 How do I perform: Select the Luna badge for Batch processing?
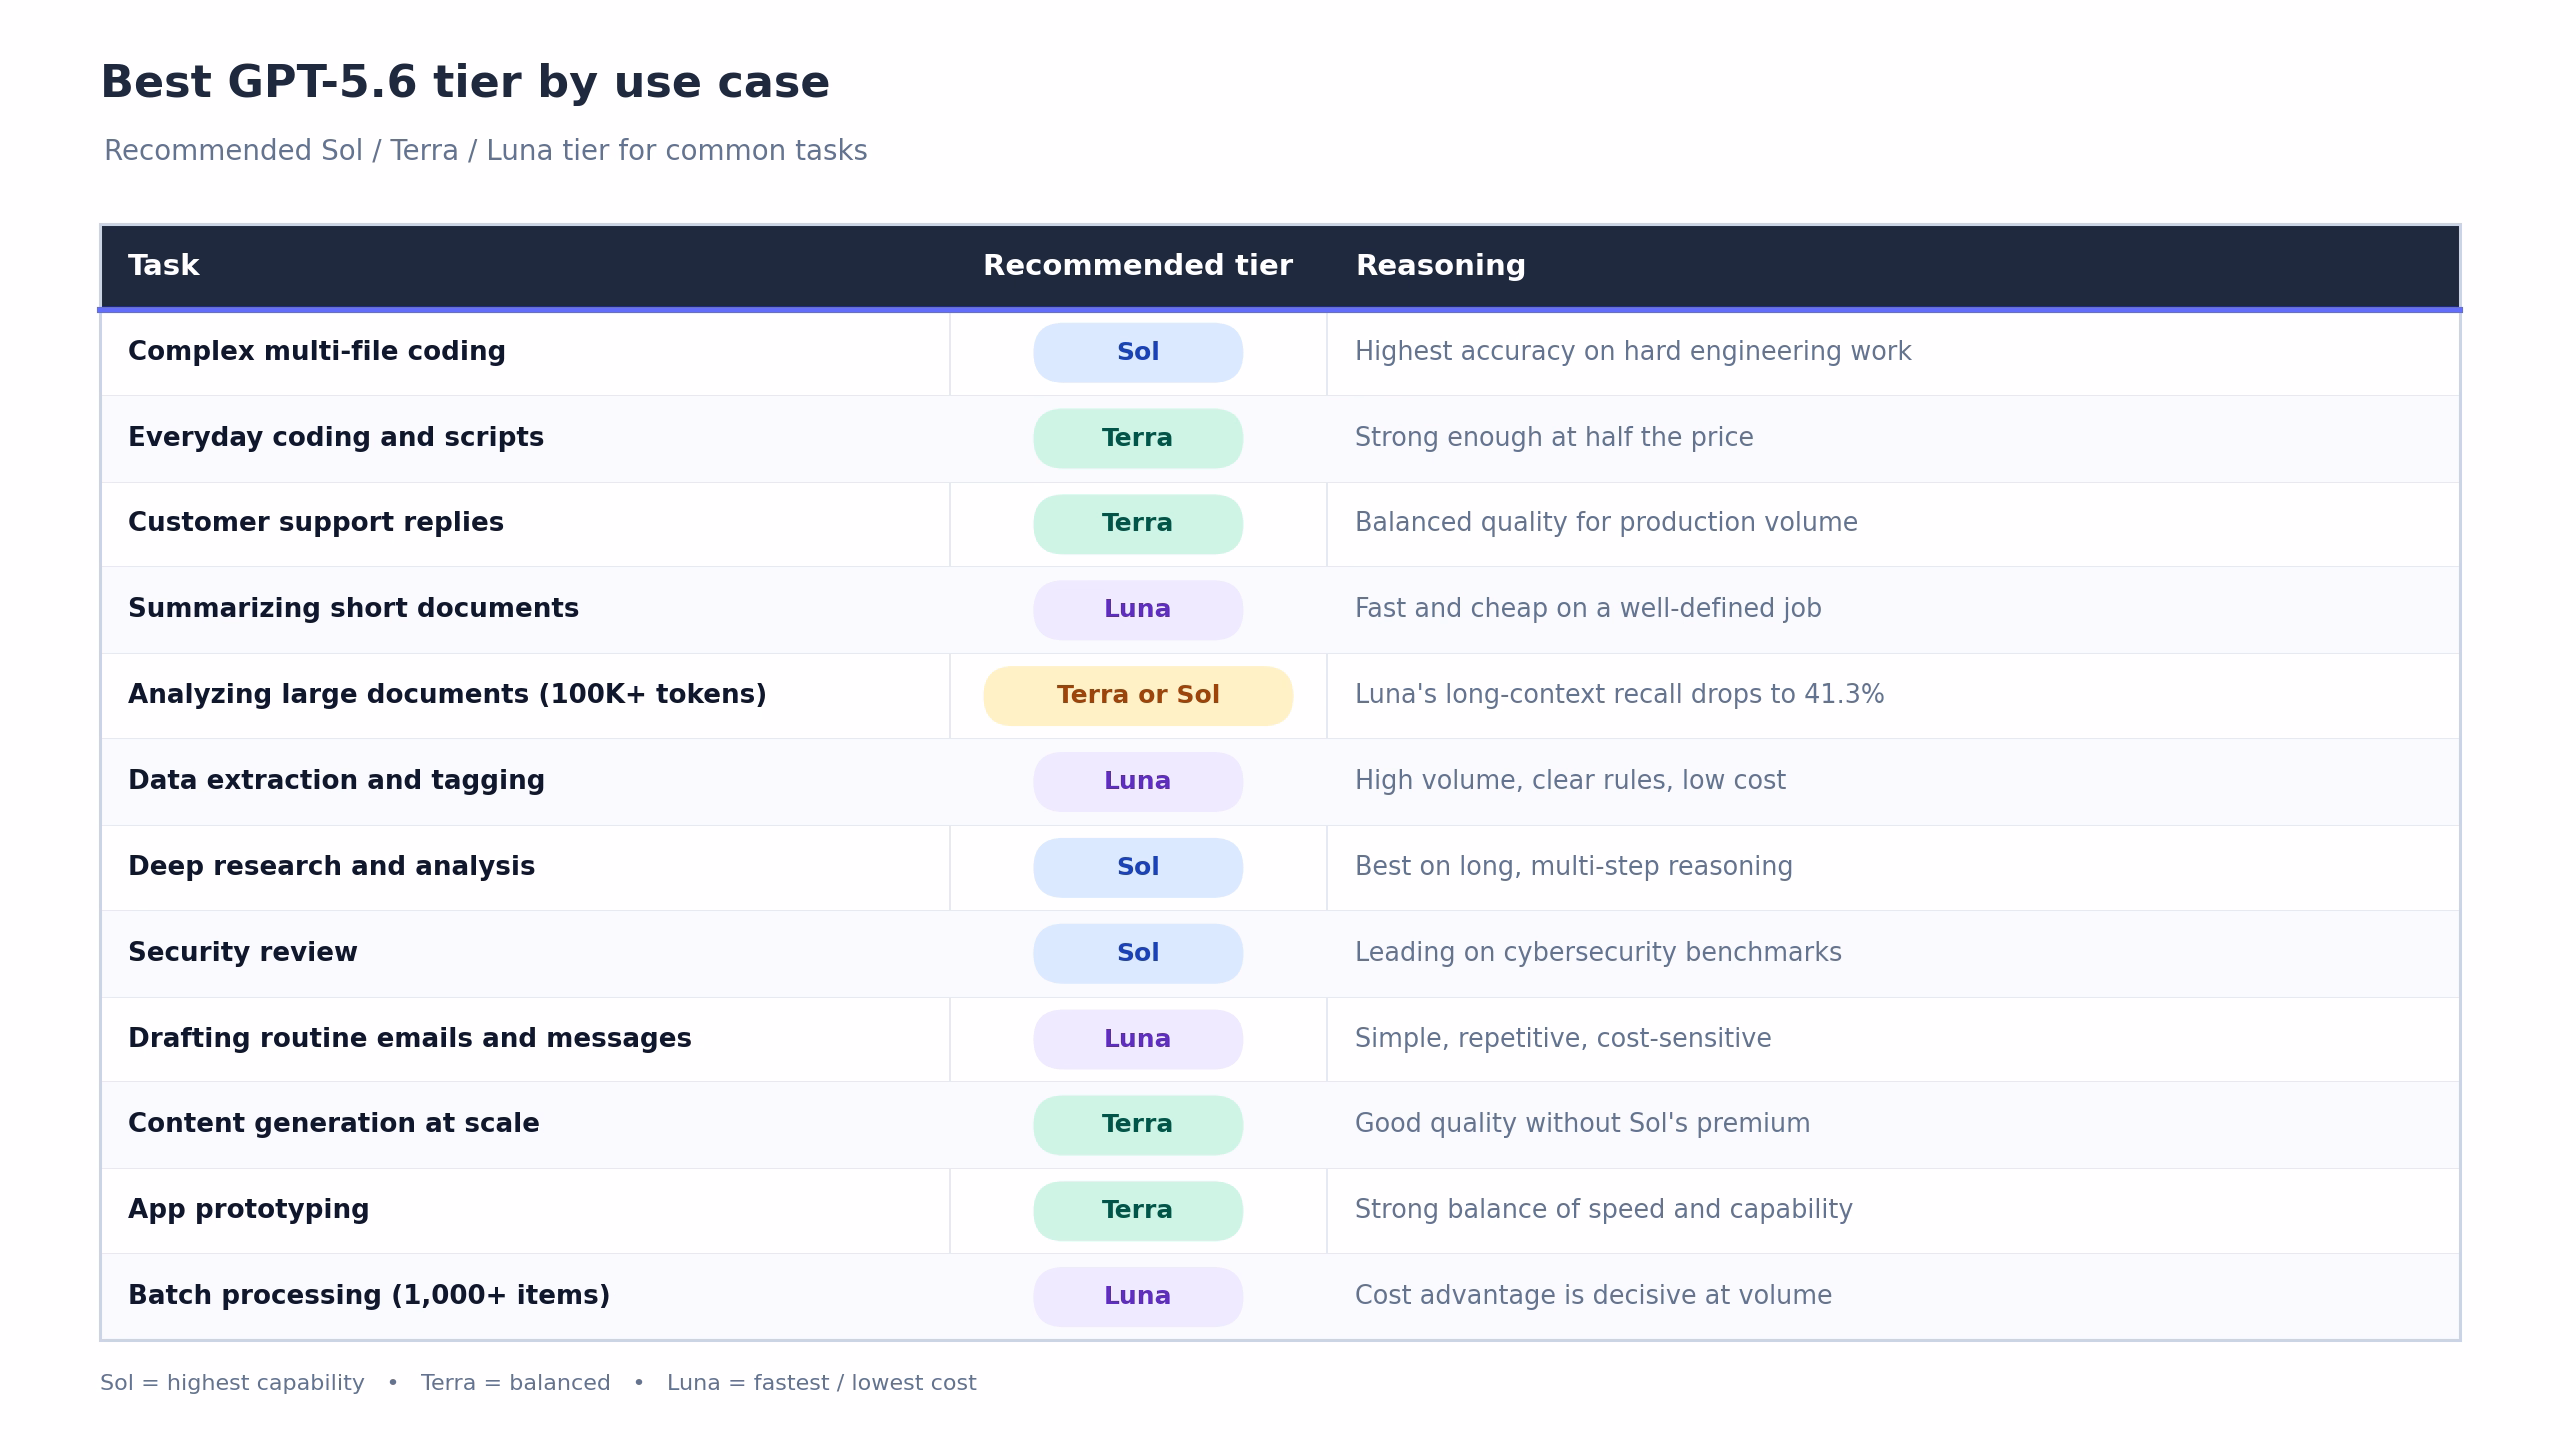(1138, 1297)
